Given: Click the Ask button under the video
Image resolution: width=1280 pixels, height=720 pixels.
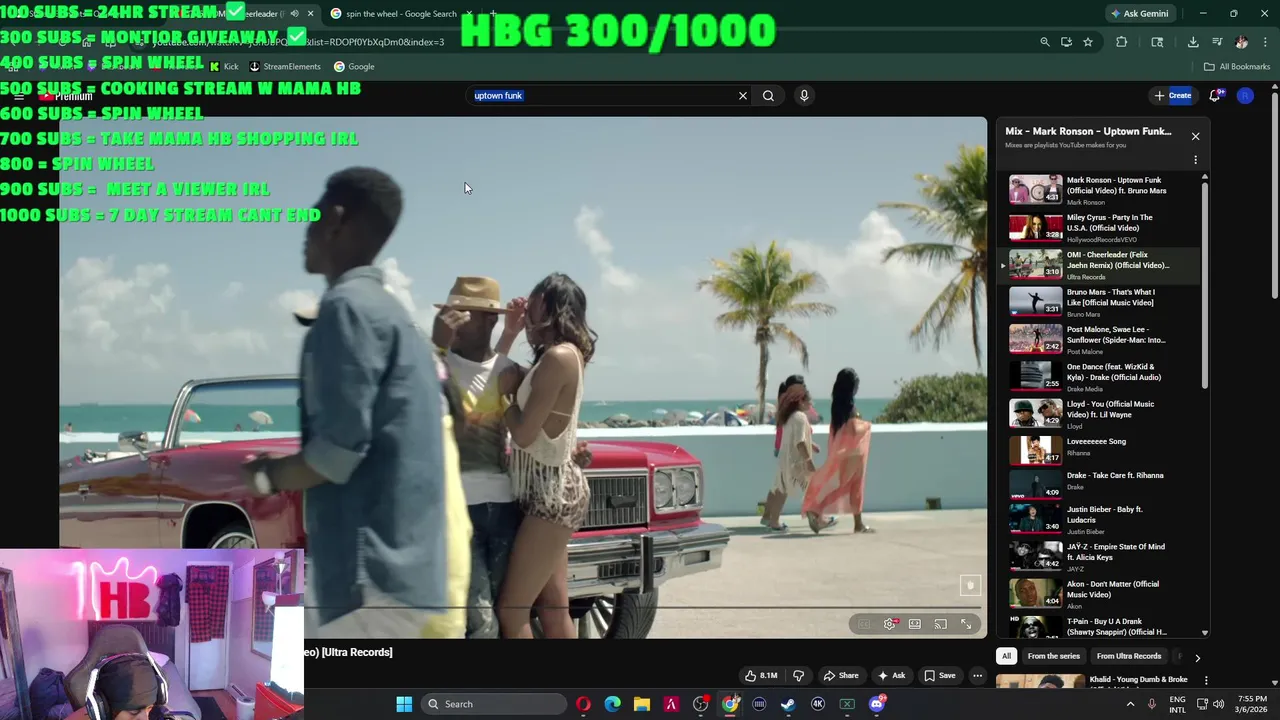Looking at the screenshot, I should click(891, 675).
